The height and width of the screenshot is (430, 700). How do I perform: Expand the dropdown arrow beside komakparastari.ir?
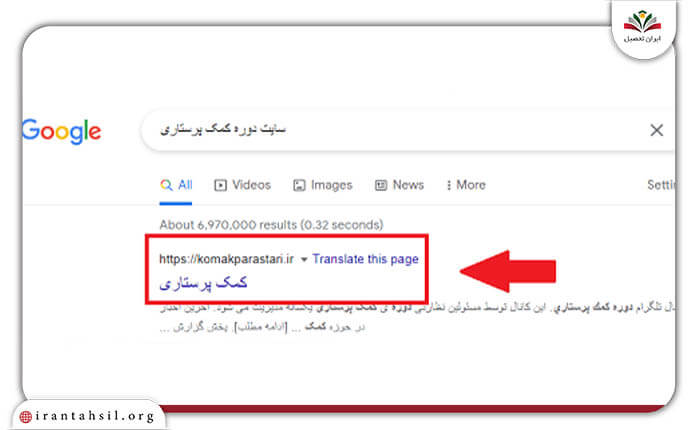(x=304, y=259)
